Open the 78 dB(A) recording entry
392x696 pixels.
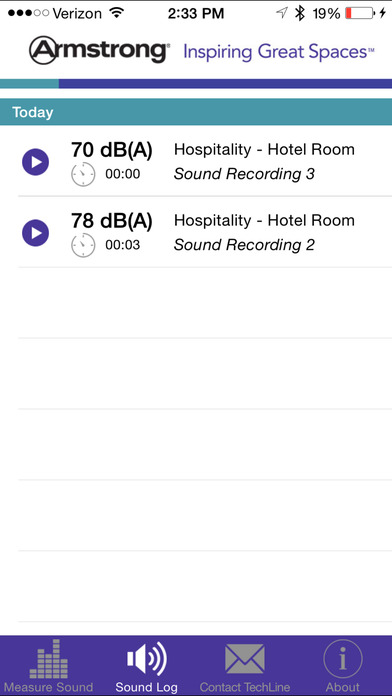point(205,232)
